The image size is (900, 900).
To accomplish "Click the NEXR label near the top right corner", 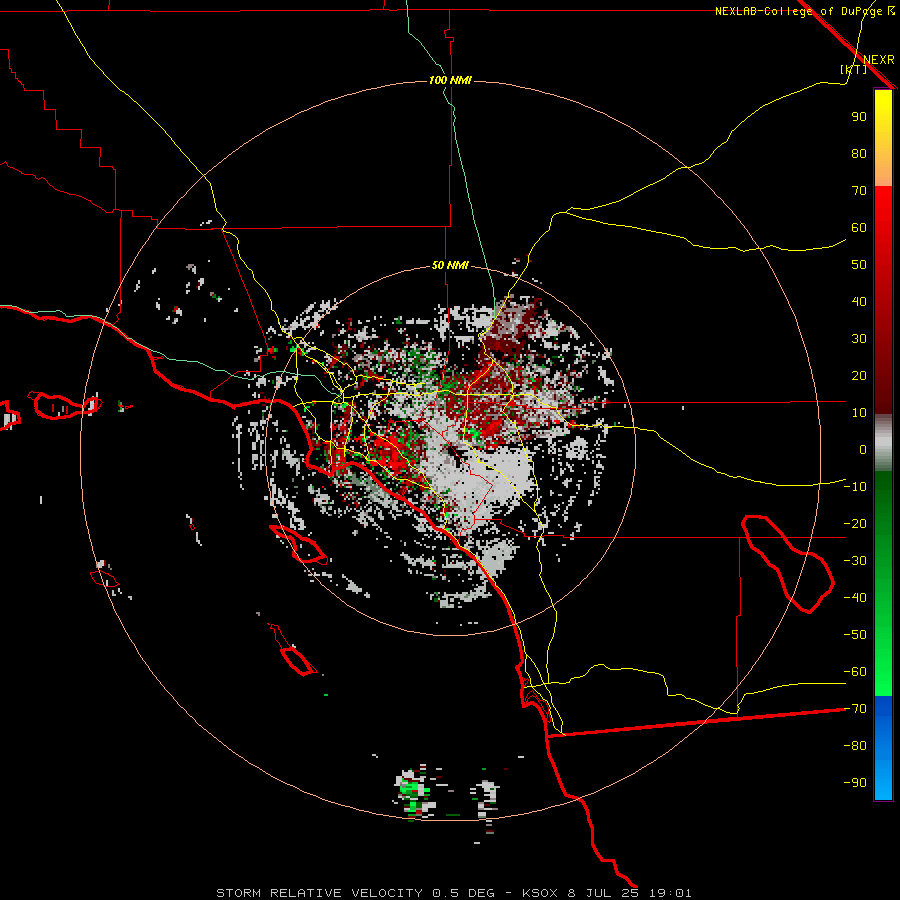I will [879, 60].
